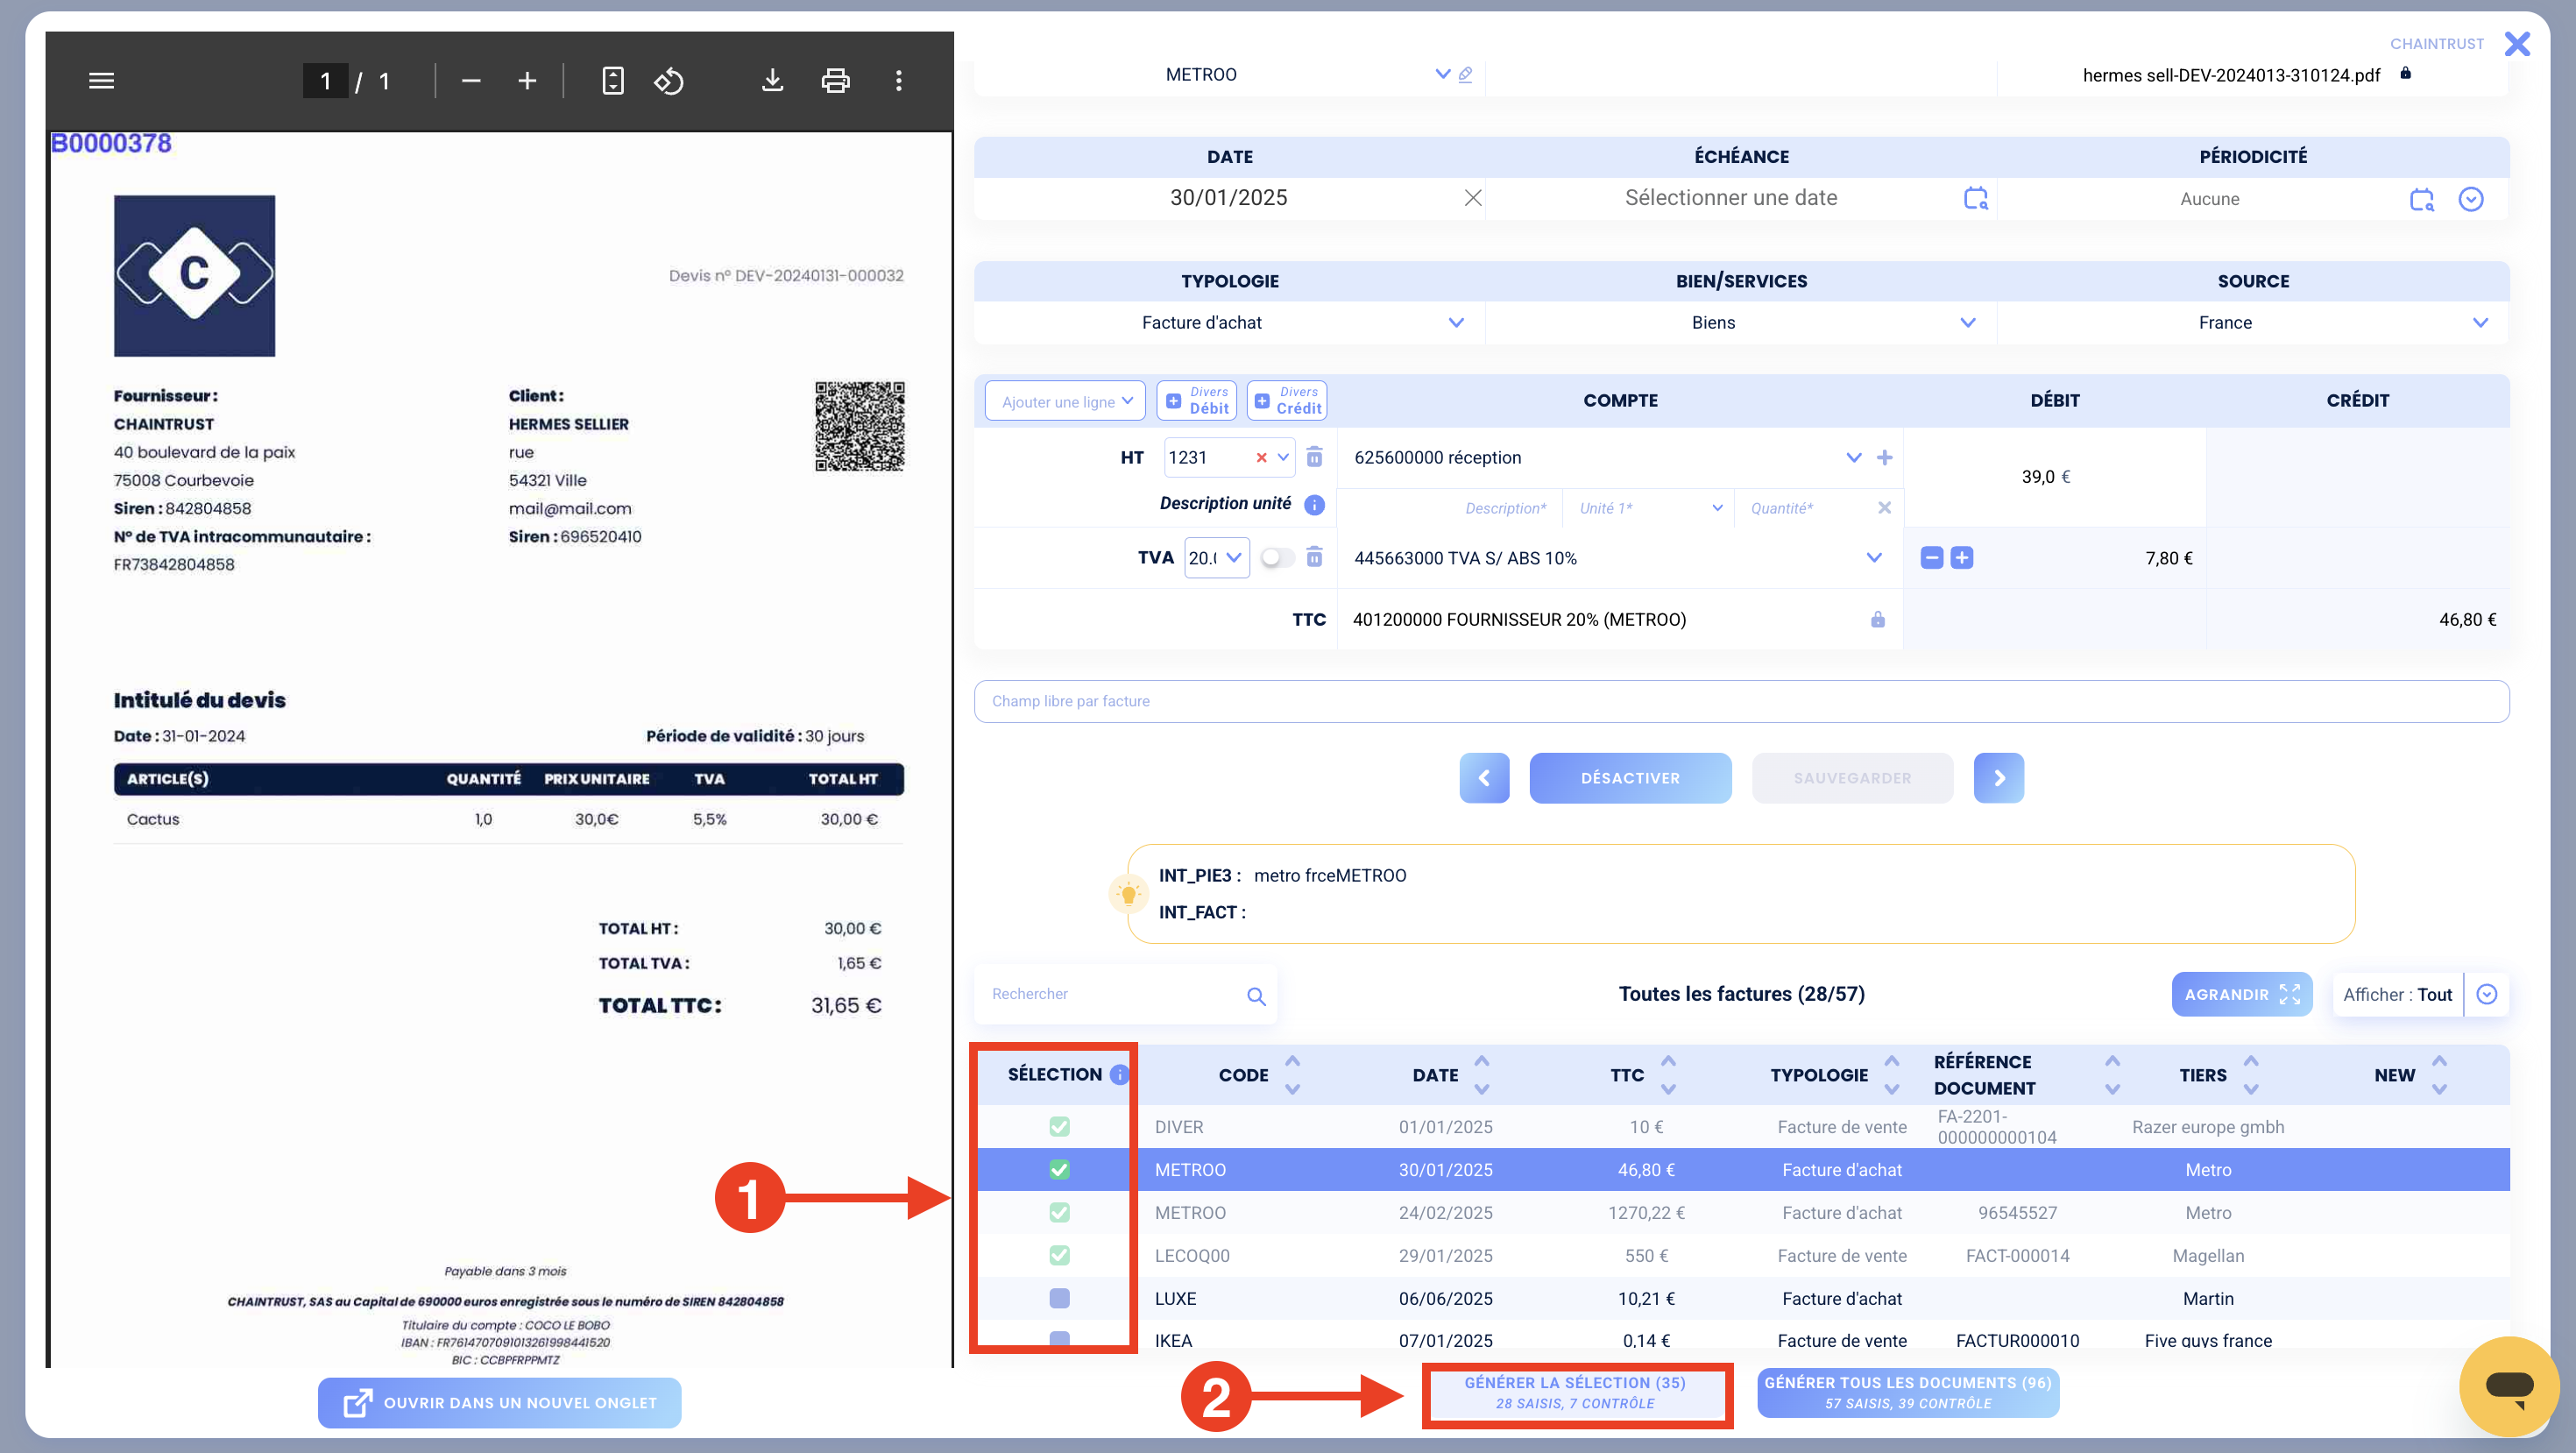Click the Champ libre par facture field
The image size is (2576, 1453).
pos(1741,701)
